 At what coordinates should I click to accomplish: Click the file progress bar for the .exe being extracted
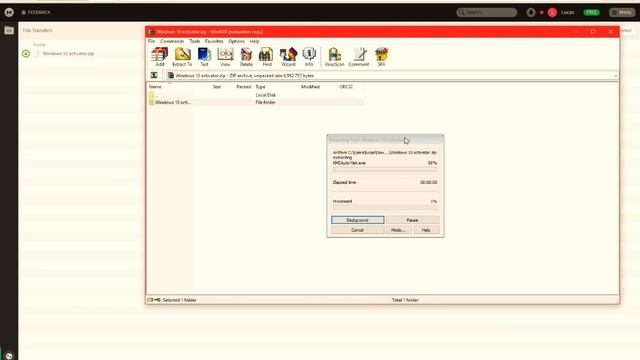(385, 169)
